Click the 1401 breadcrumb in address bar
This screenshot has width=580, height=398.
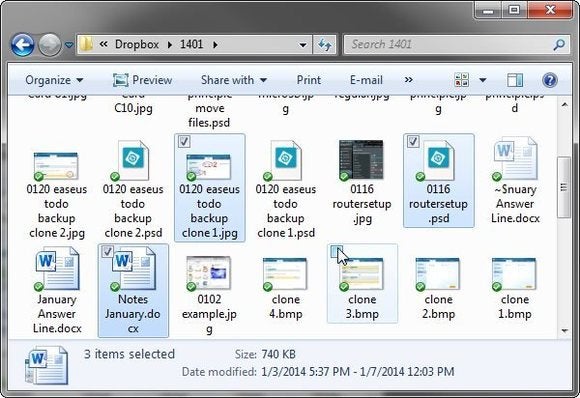tap(191, 44)
